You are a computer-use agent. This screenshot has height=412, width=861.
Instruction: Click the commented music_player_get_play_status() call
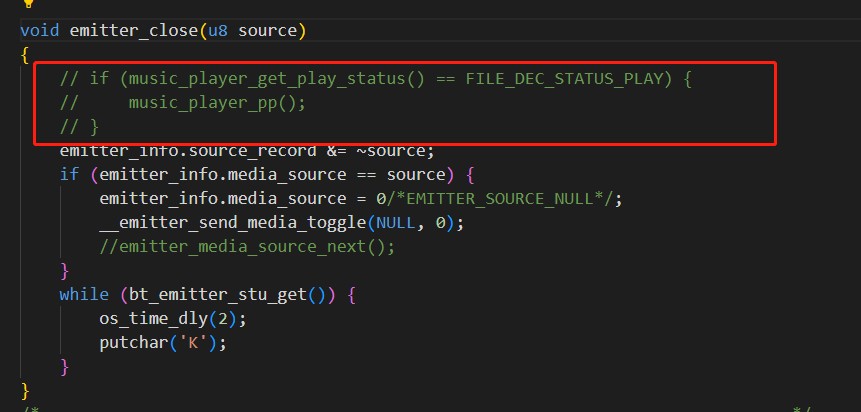pos(277,79)
